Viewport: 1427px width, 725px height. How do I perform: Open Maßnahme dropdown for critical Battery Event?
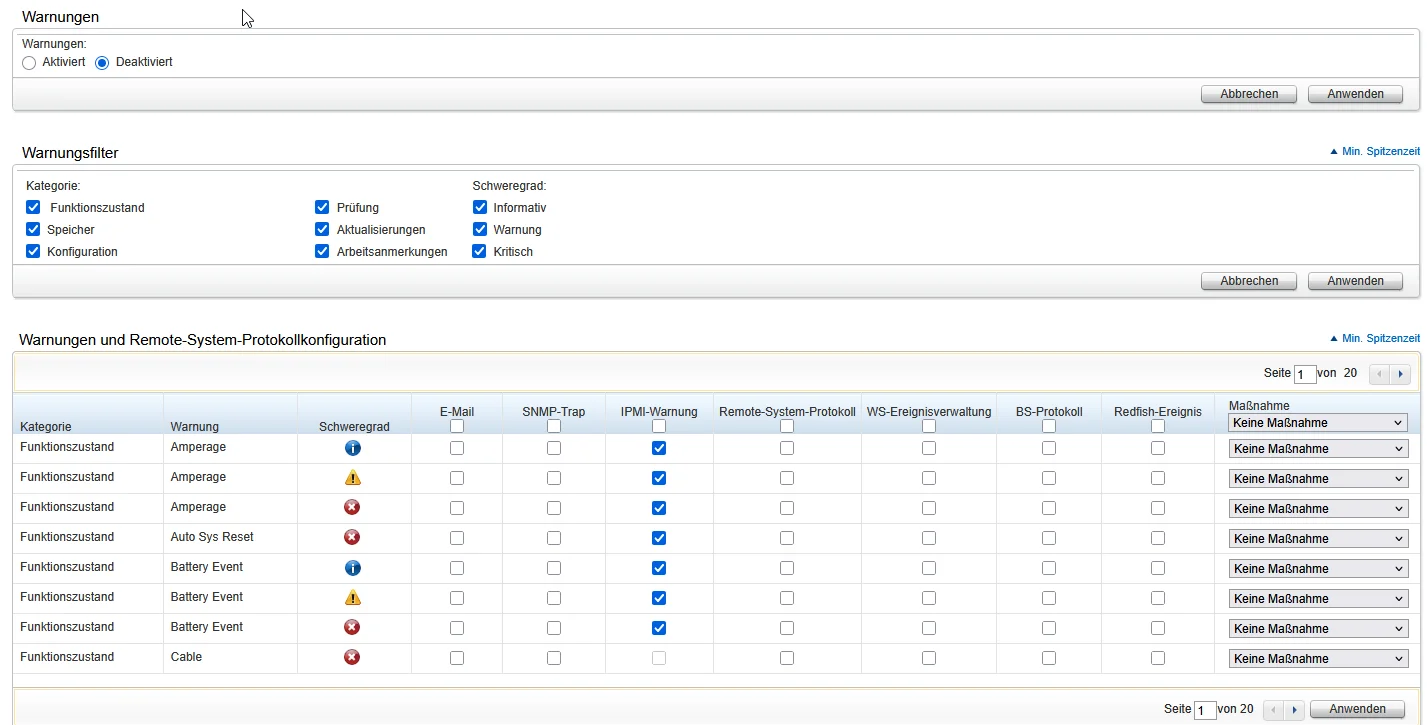pos(1317,629)
